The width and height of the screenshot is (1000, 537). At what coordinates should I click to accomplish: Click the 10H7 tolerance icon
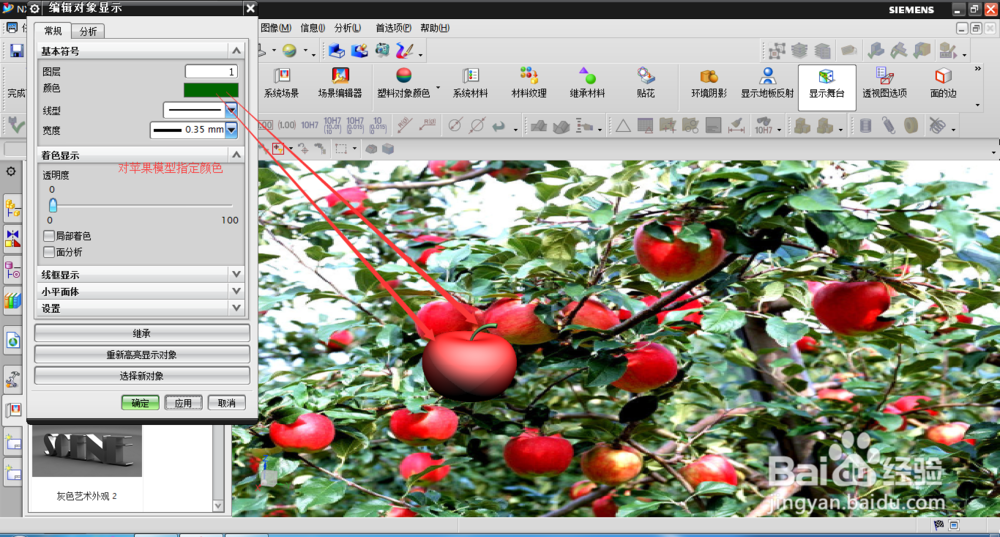(309, 125)
